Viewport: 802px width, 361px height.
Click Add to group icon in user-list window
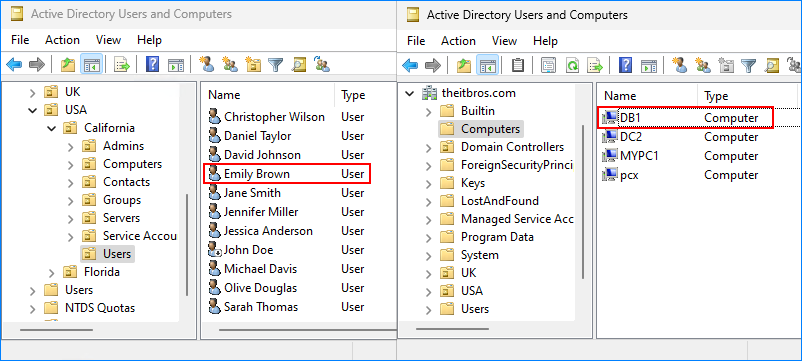click(x=322, y=64)
